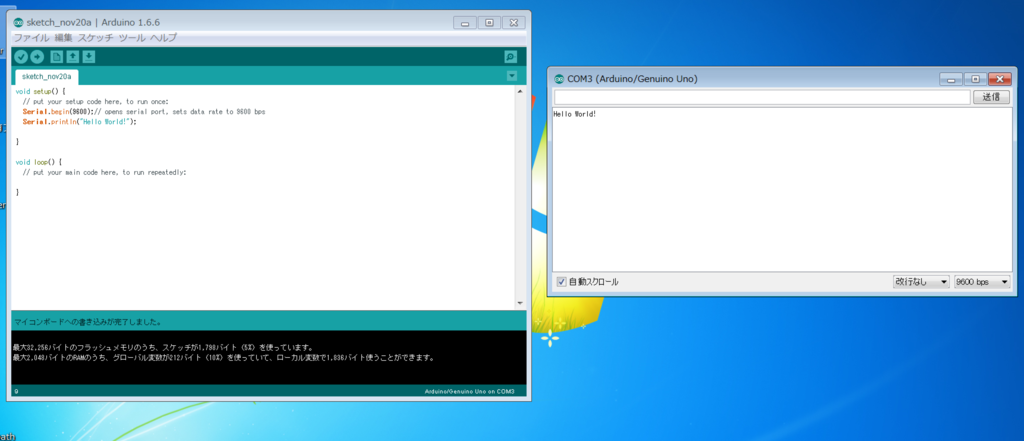Click the Serial.begin(9600) code line
Image resolution: width=1024 pixels, height=441 pixels.
coord(144,112)
